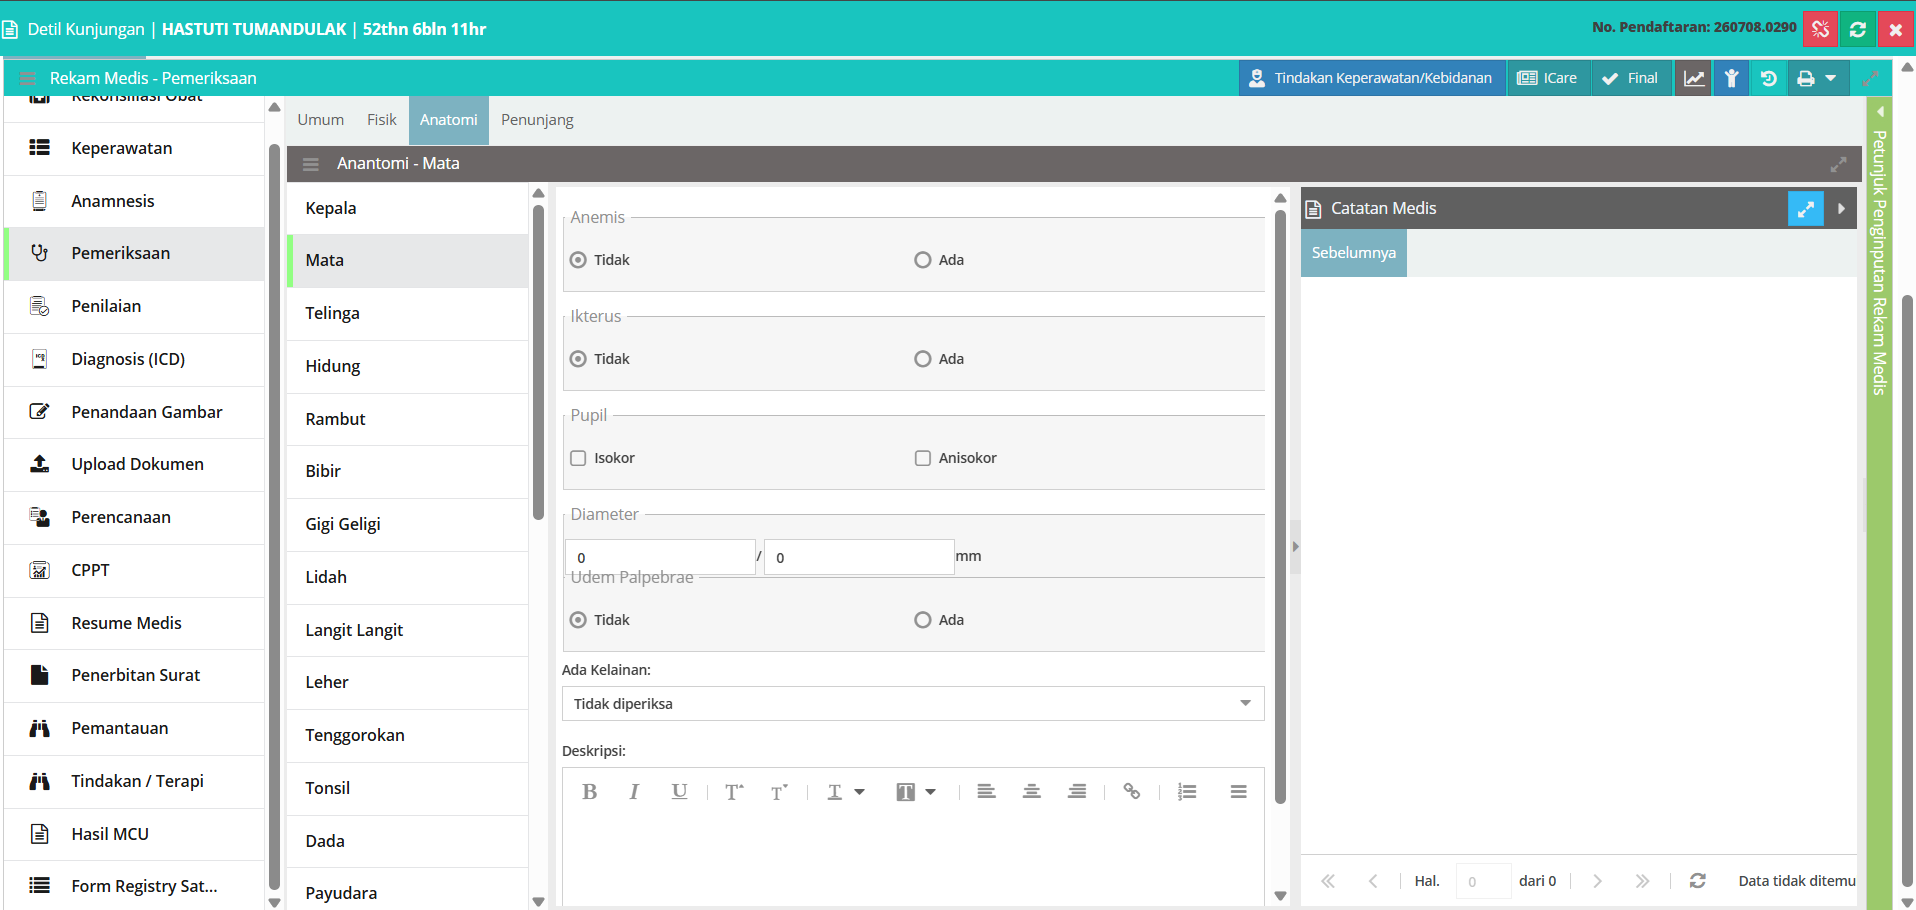Click the chart graph icon in toolbar

coord(1694,78)
